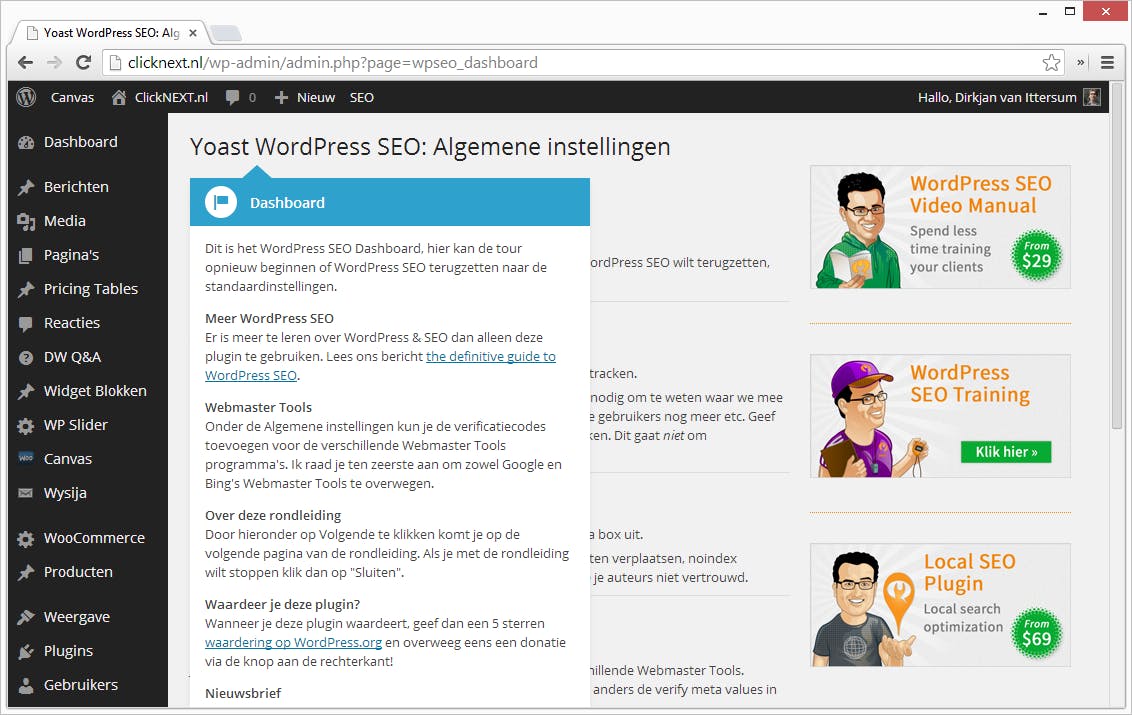Click the user avatar in admin bar

click(1092, 97)
